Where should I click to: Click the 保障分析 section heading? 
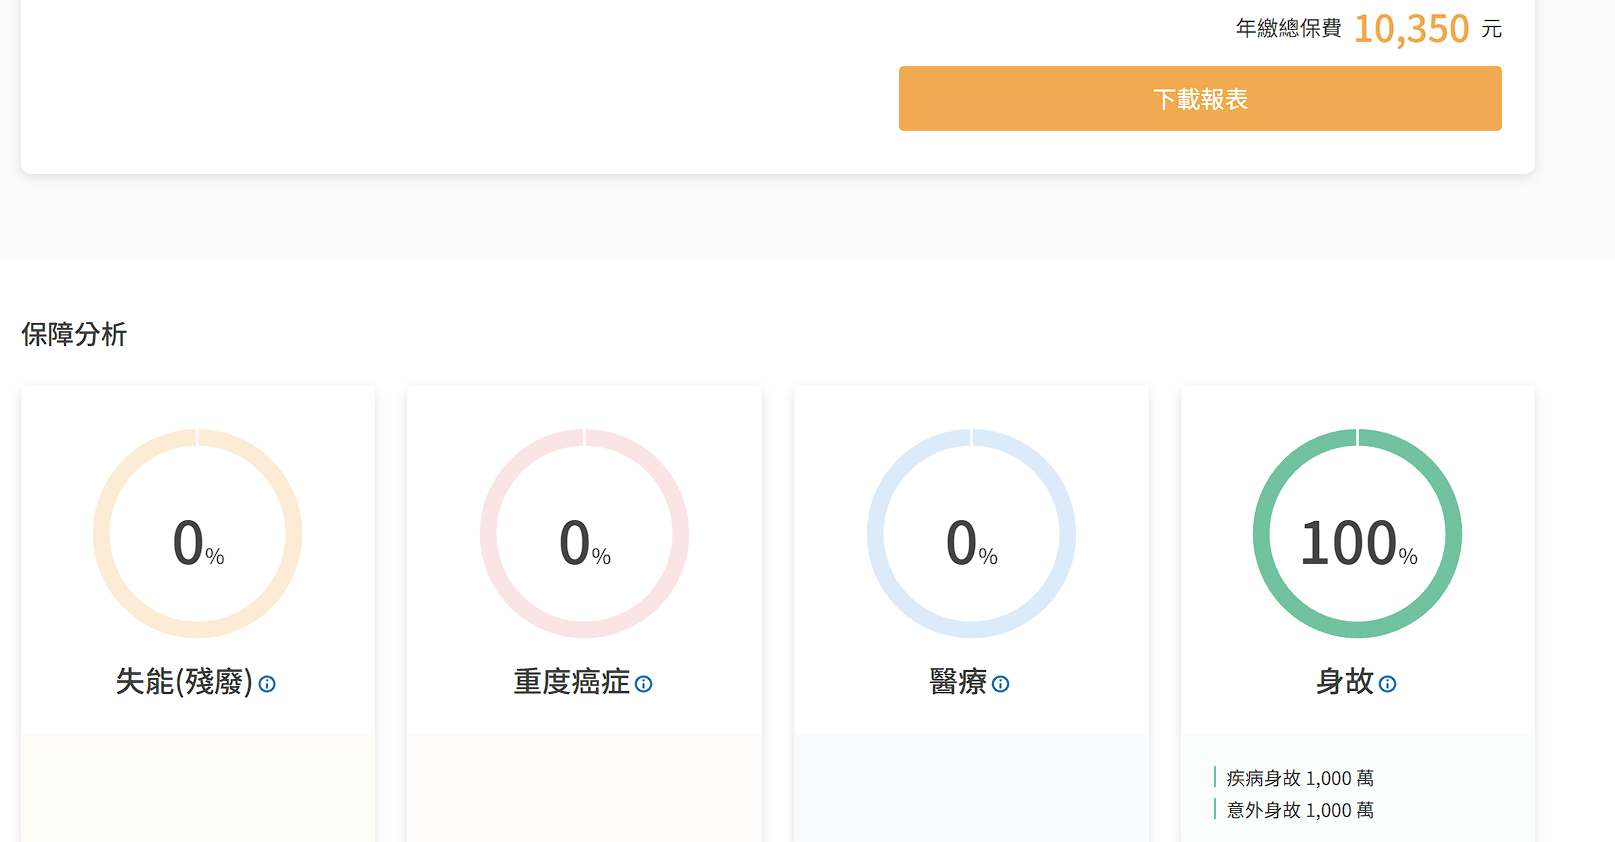click(x=74, y=334)
